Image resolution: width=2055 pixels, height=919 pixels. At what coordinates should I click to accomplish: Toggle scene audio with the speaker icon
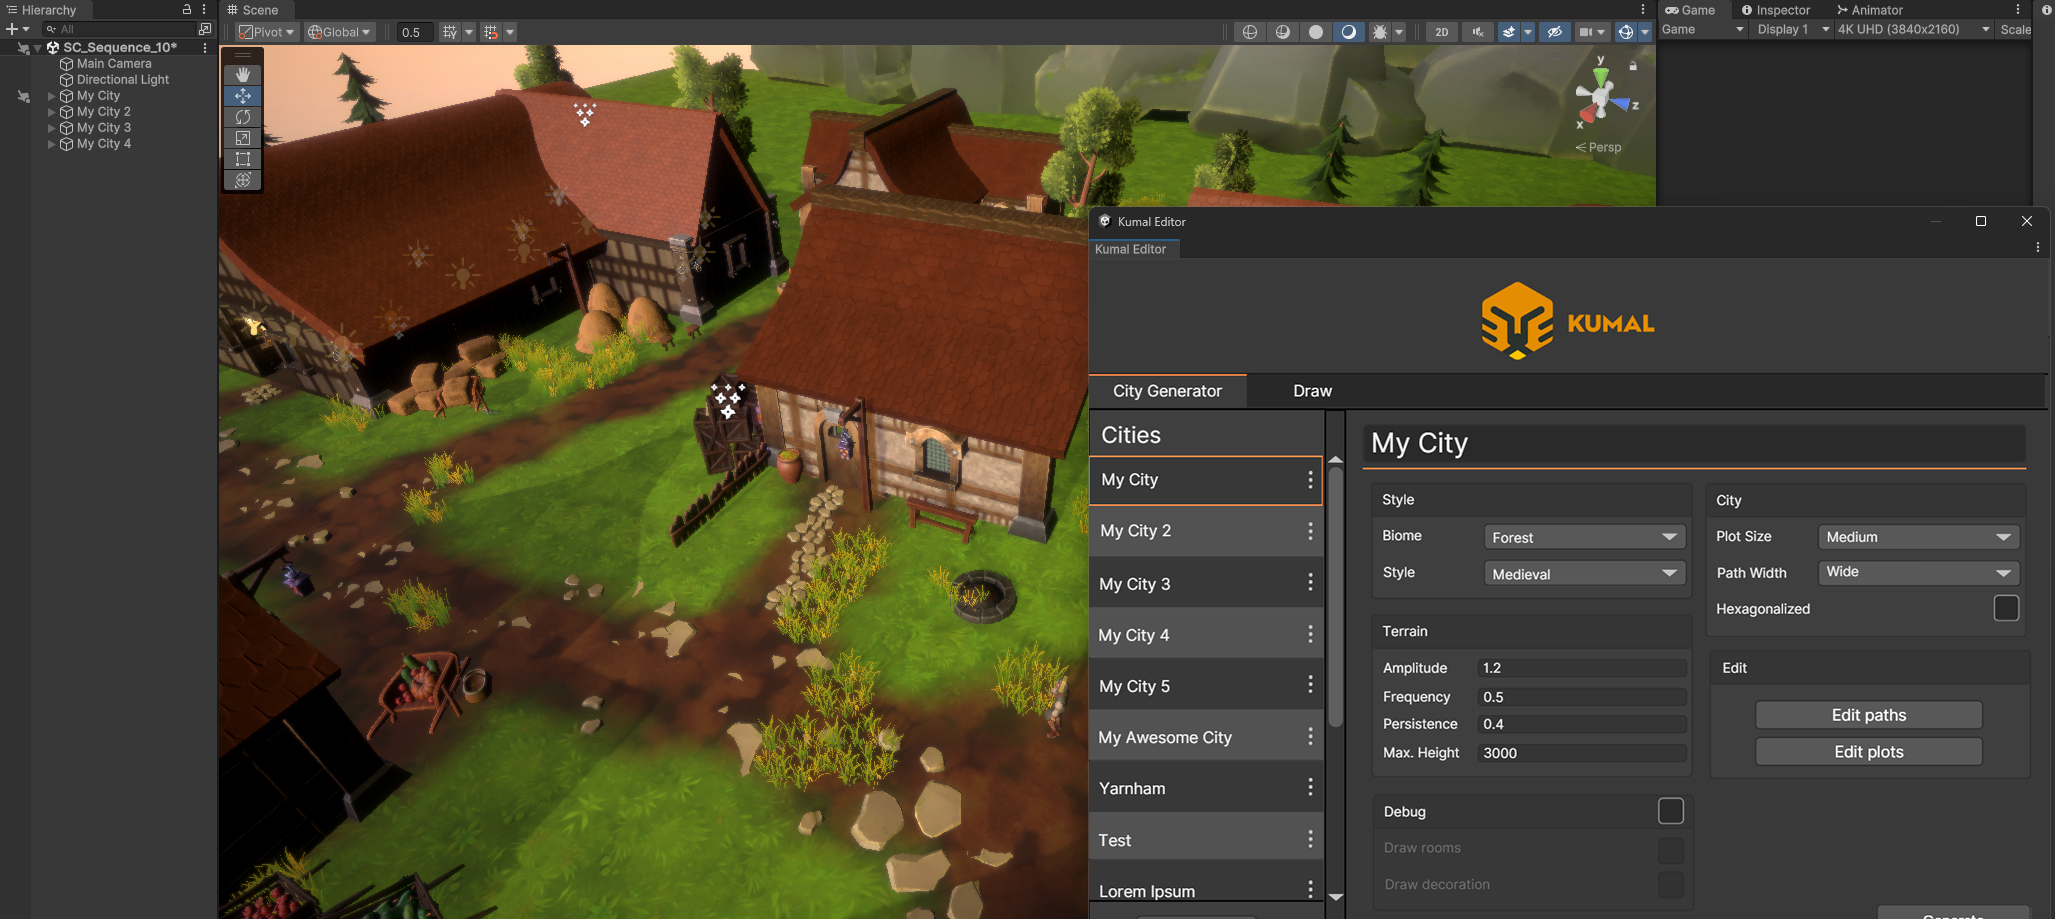(x=1477, y=31)
